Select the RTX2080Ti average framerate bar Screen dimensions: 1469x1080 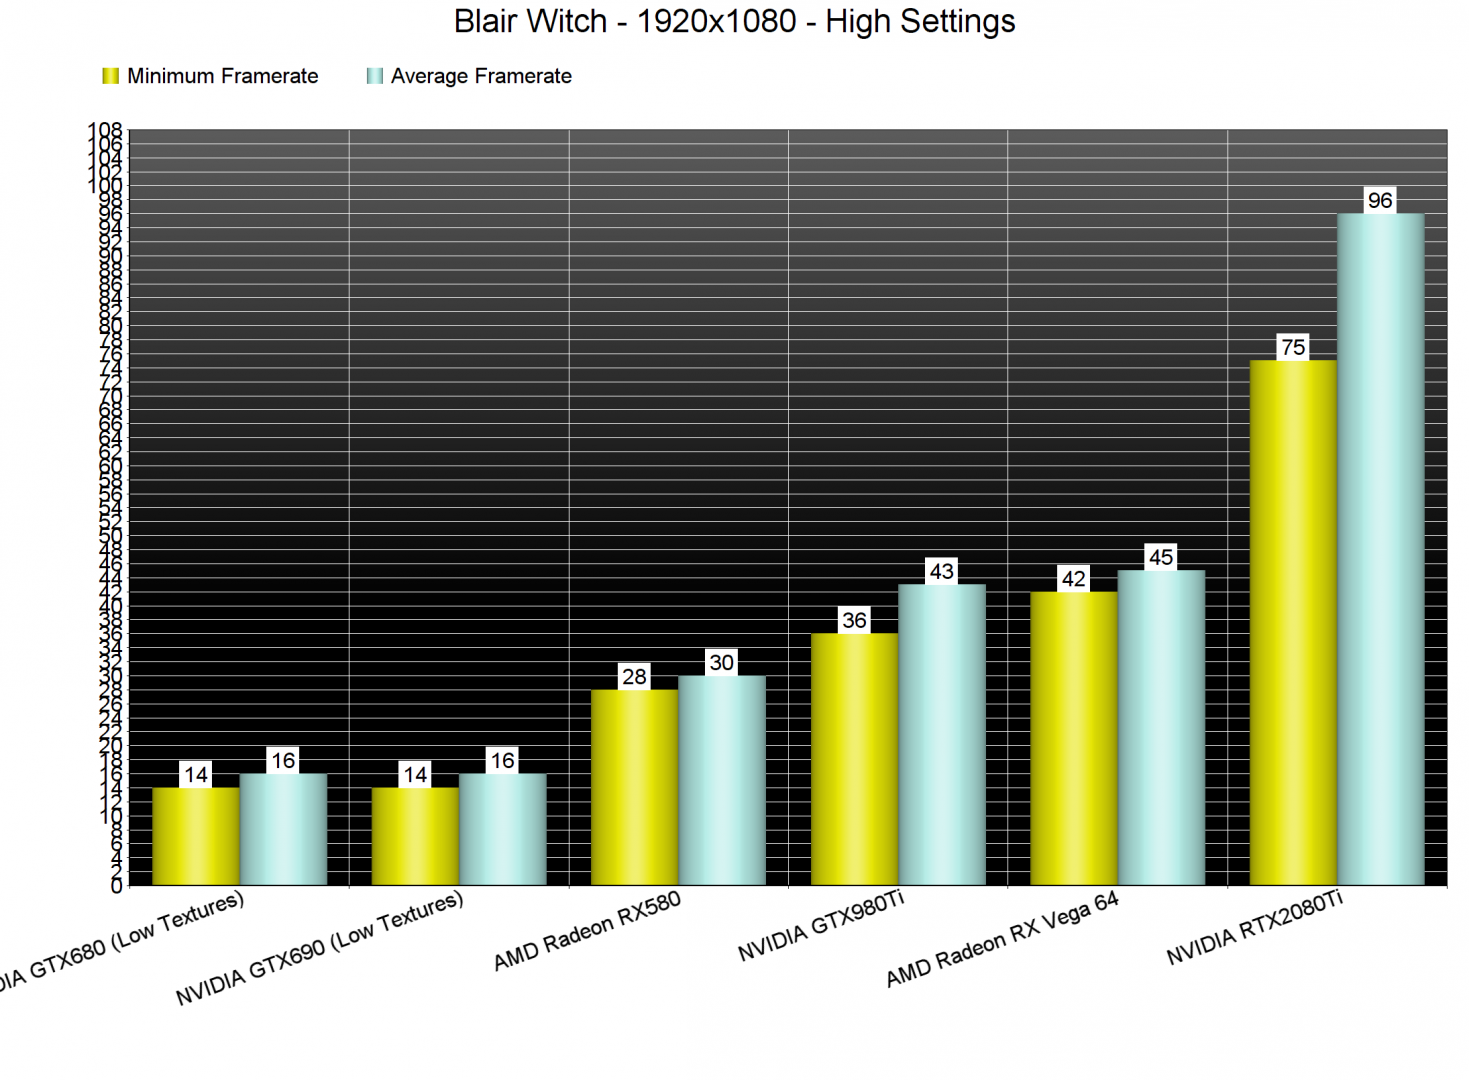(x=1380, y=550)
